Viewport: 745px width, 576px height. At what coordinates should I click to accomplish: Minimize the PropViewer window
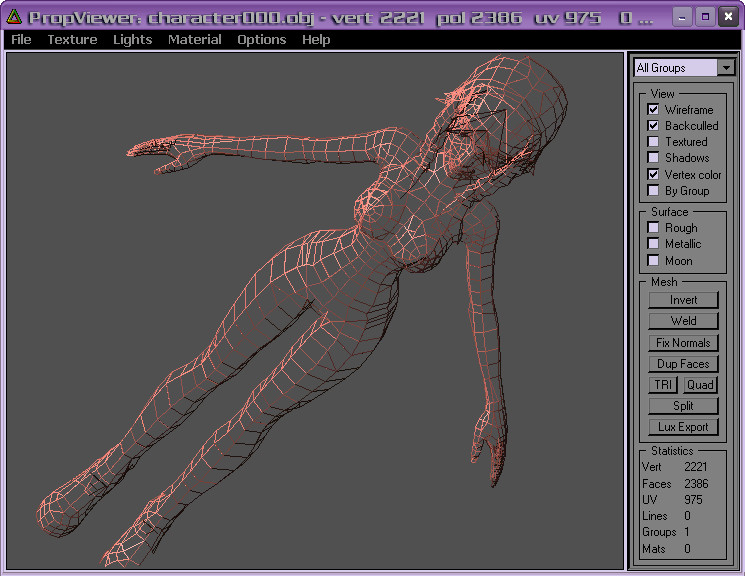[682, 18]
